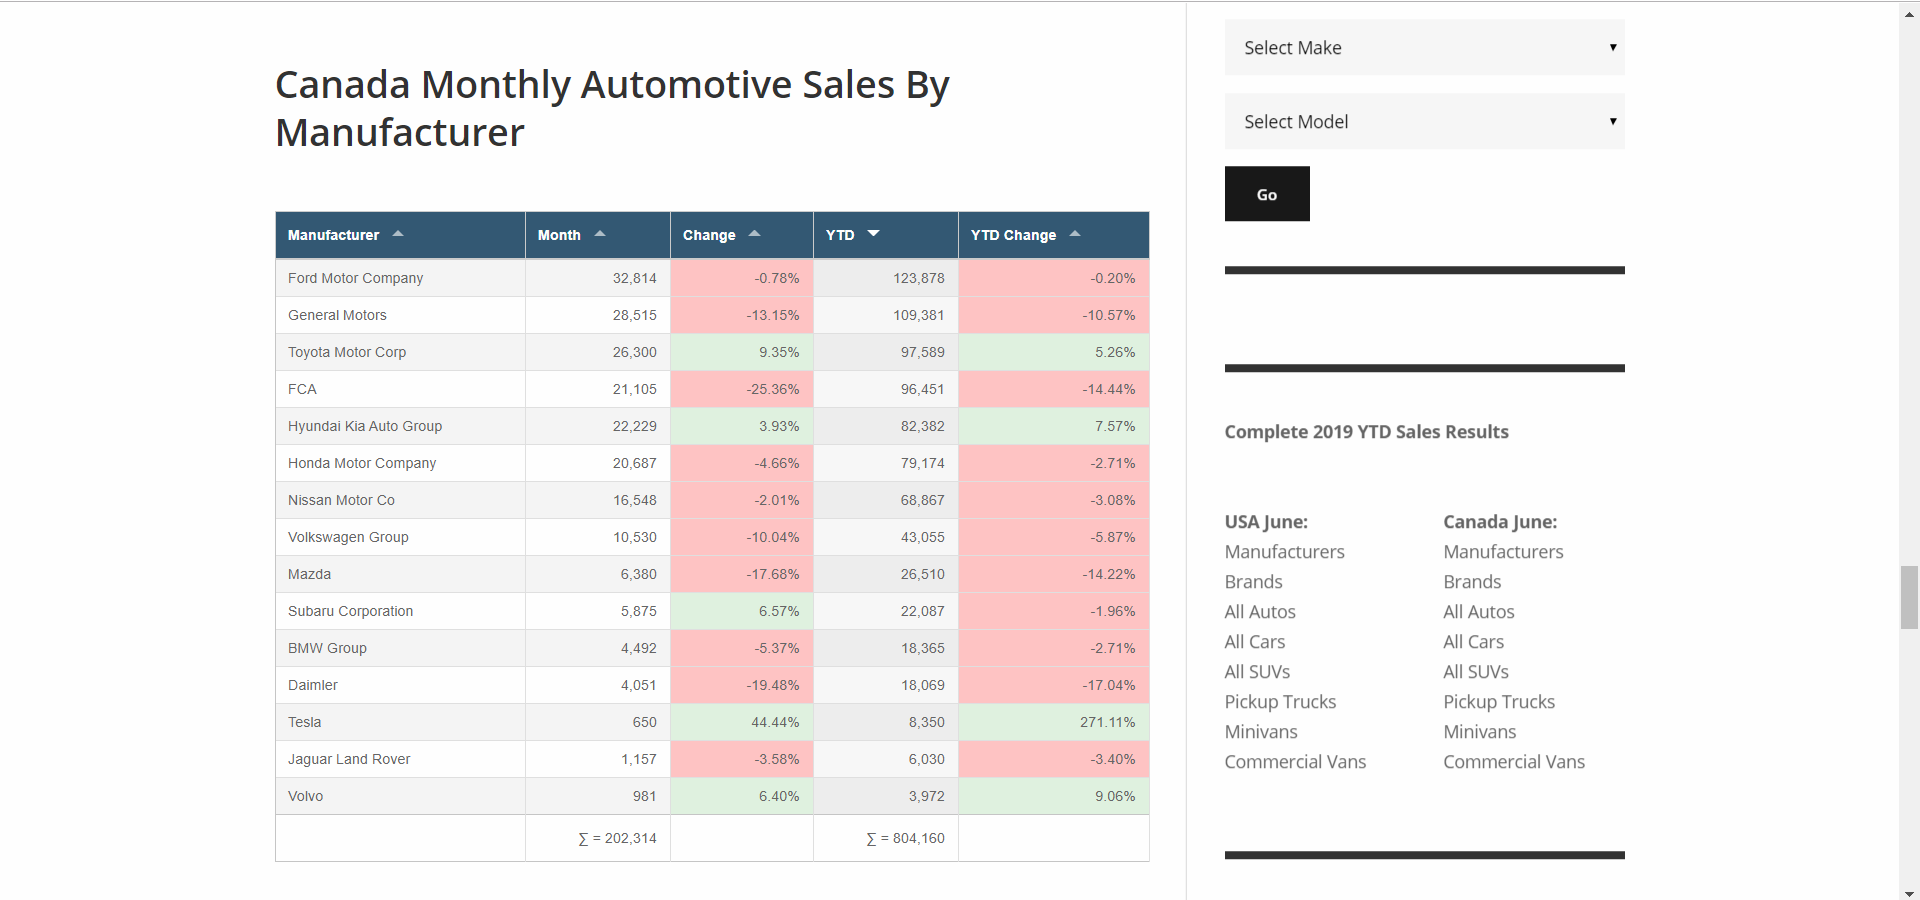Click FCA's -25.36% change value

click(773, 389)
